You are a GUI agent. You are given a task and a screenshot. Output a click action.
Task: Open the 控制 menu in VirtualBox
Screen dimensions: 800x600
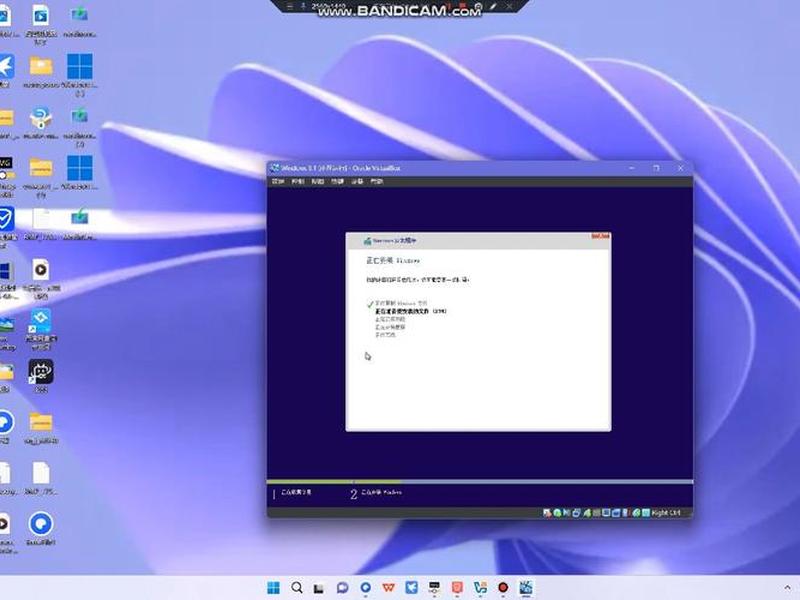[x=297, y=182]
